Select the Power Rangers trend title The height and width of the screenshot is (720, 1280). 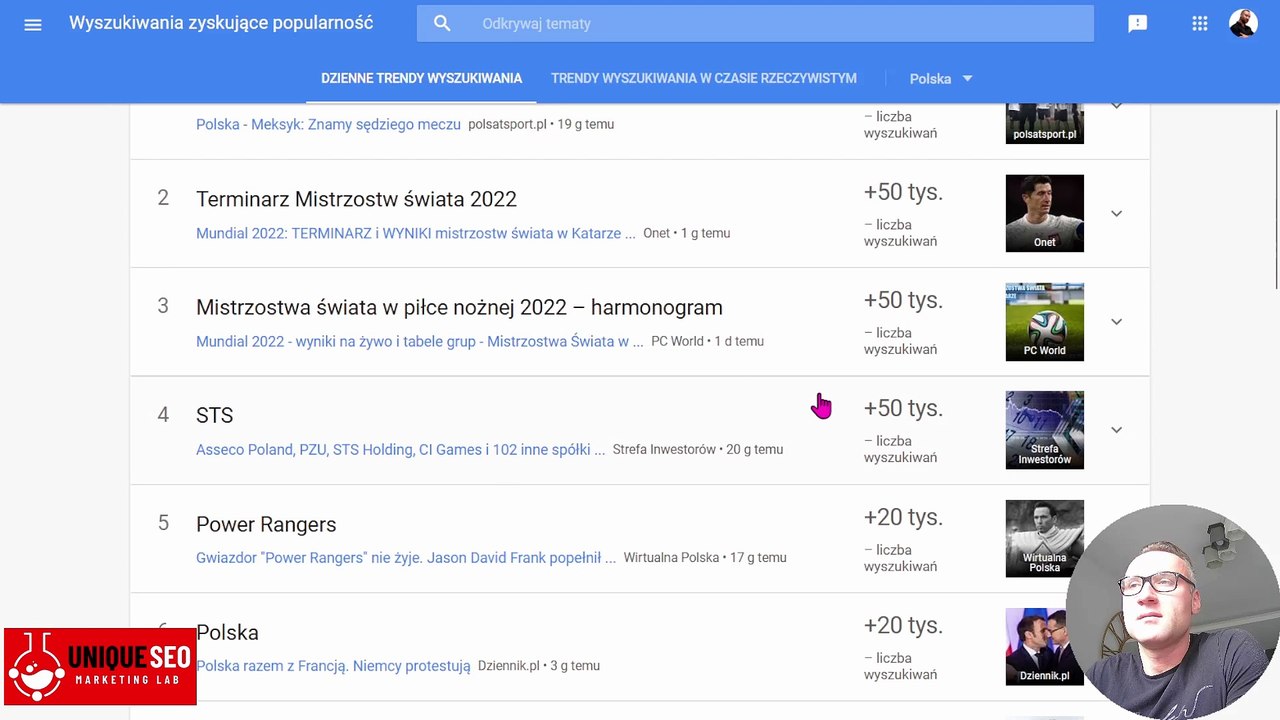tap(266, 524)
